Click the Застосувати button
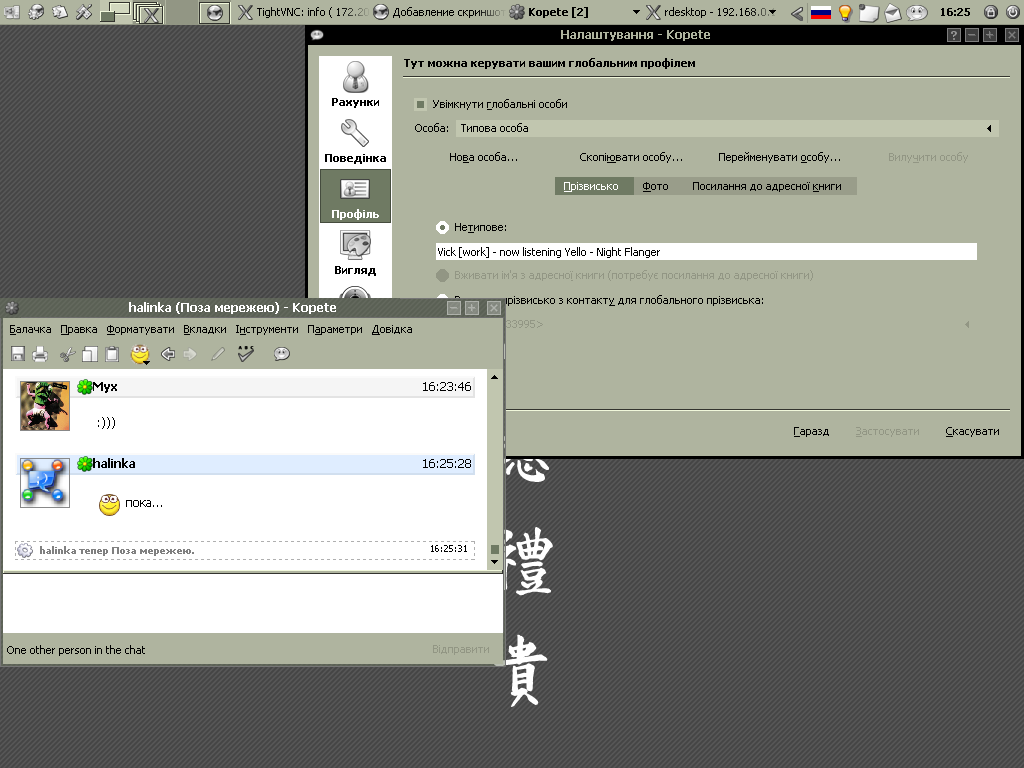 888,431
